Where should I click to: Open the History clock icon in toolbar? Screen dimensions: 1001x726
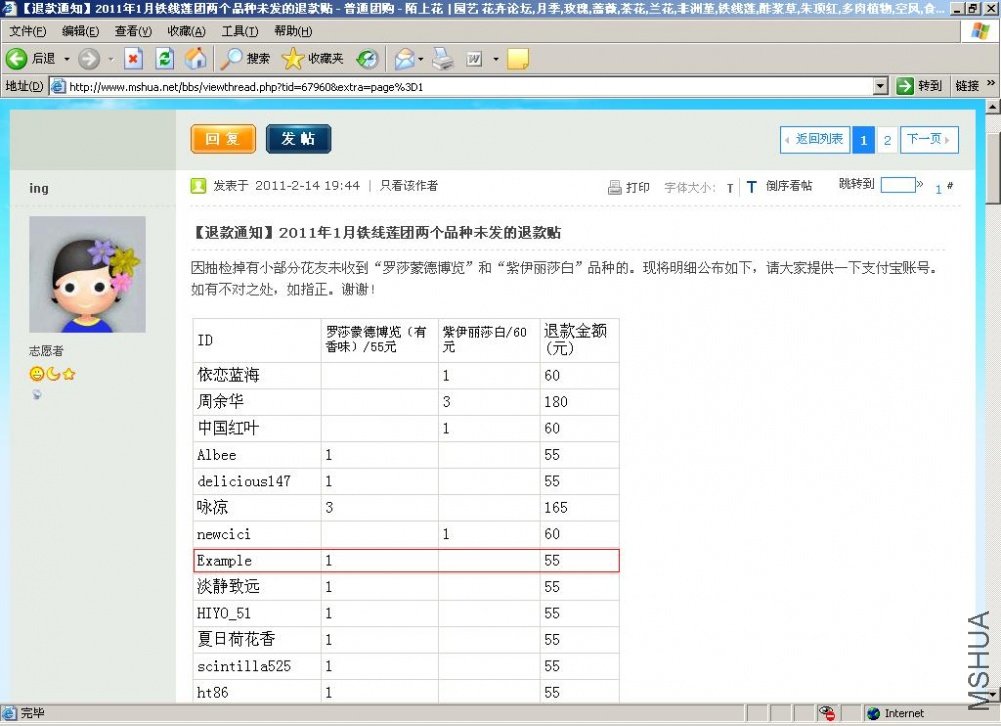click(x=367, y=59)
